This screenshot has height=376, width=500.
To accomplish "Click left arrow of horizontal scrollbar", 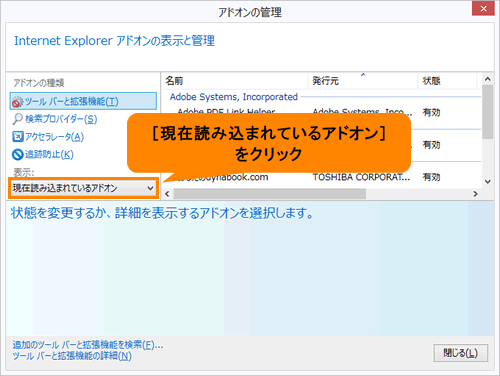I will point(167,194).
